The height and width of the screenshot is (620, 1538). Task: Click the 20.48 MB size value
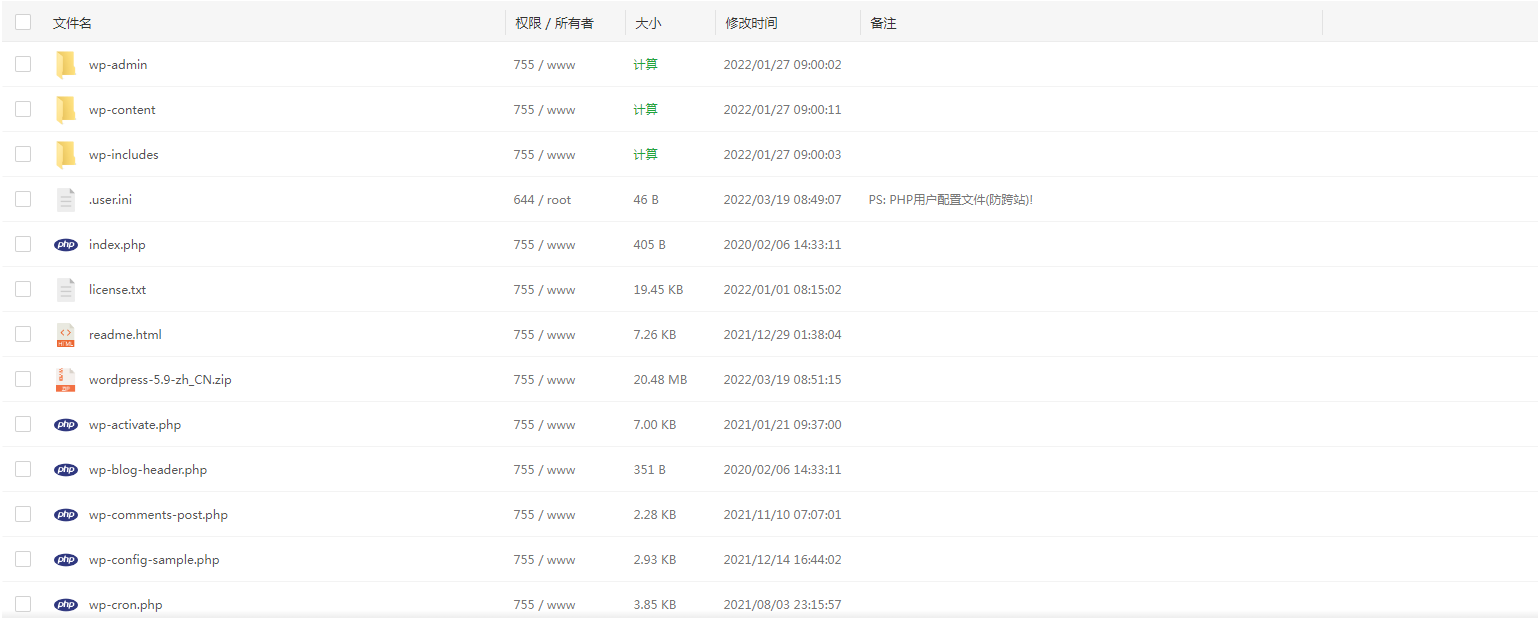tap(660, 380)
